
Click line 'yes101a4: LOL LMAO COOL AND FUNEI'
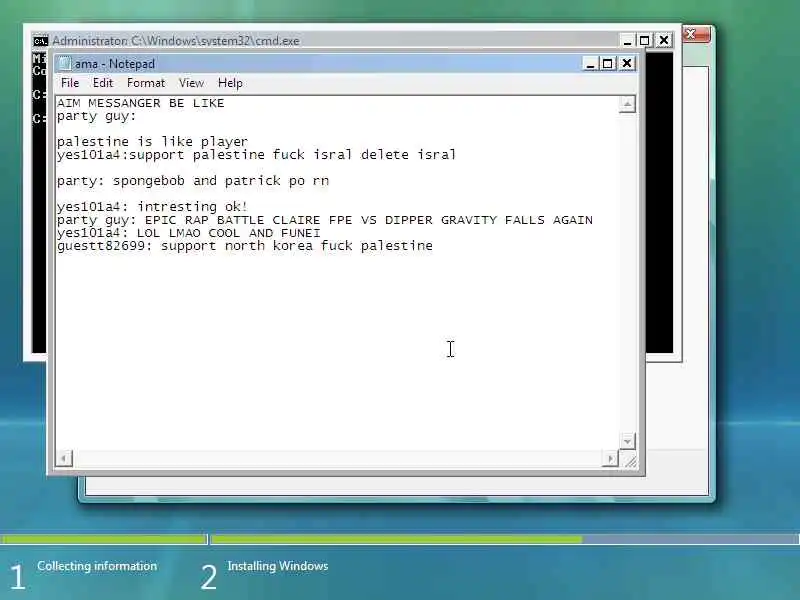(x=189, y=233)
